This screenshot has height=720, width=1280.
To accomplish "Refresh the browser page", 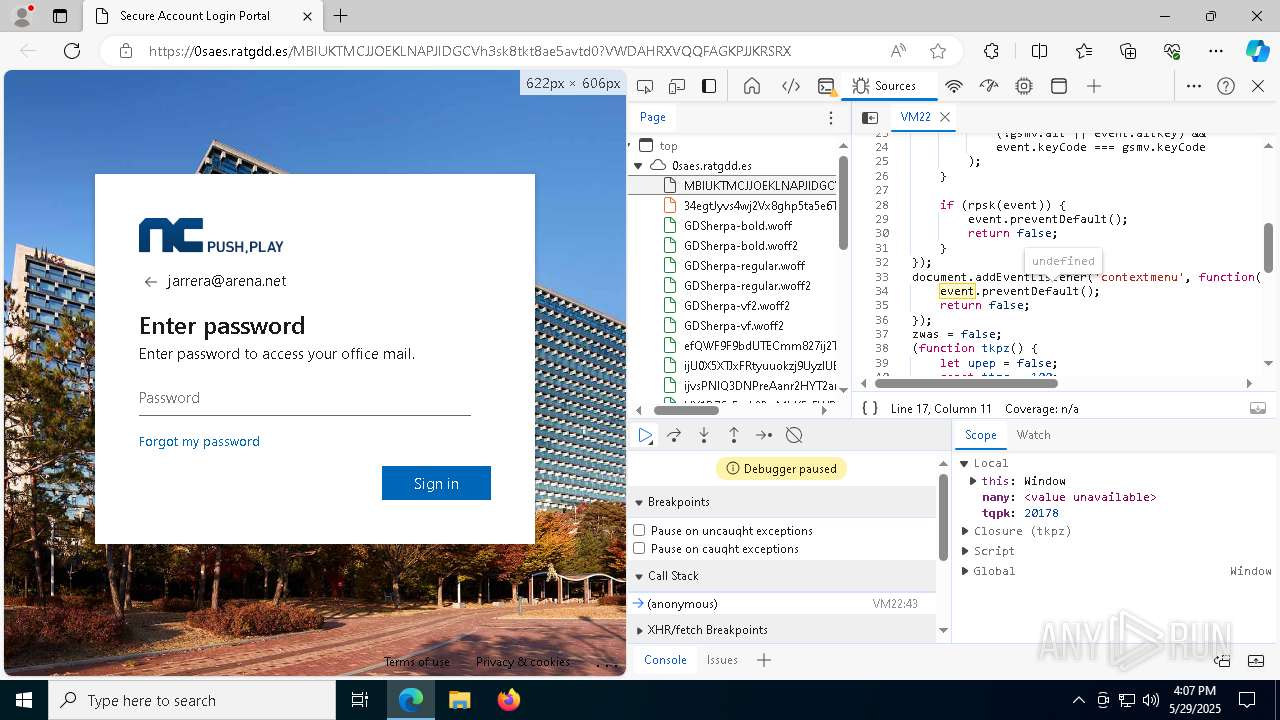I will pos(72,51).
